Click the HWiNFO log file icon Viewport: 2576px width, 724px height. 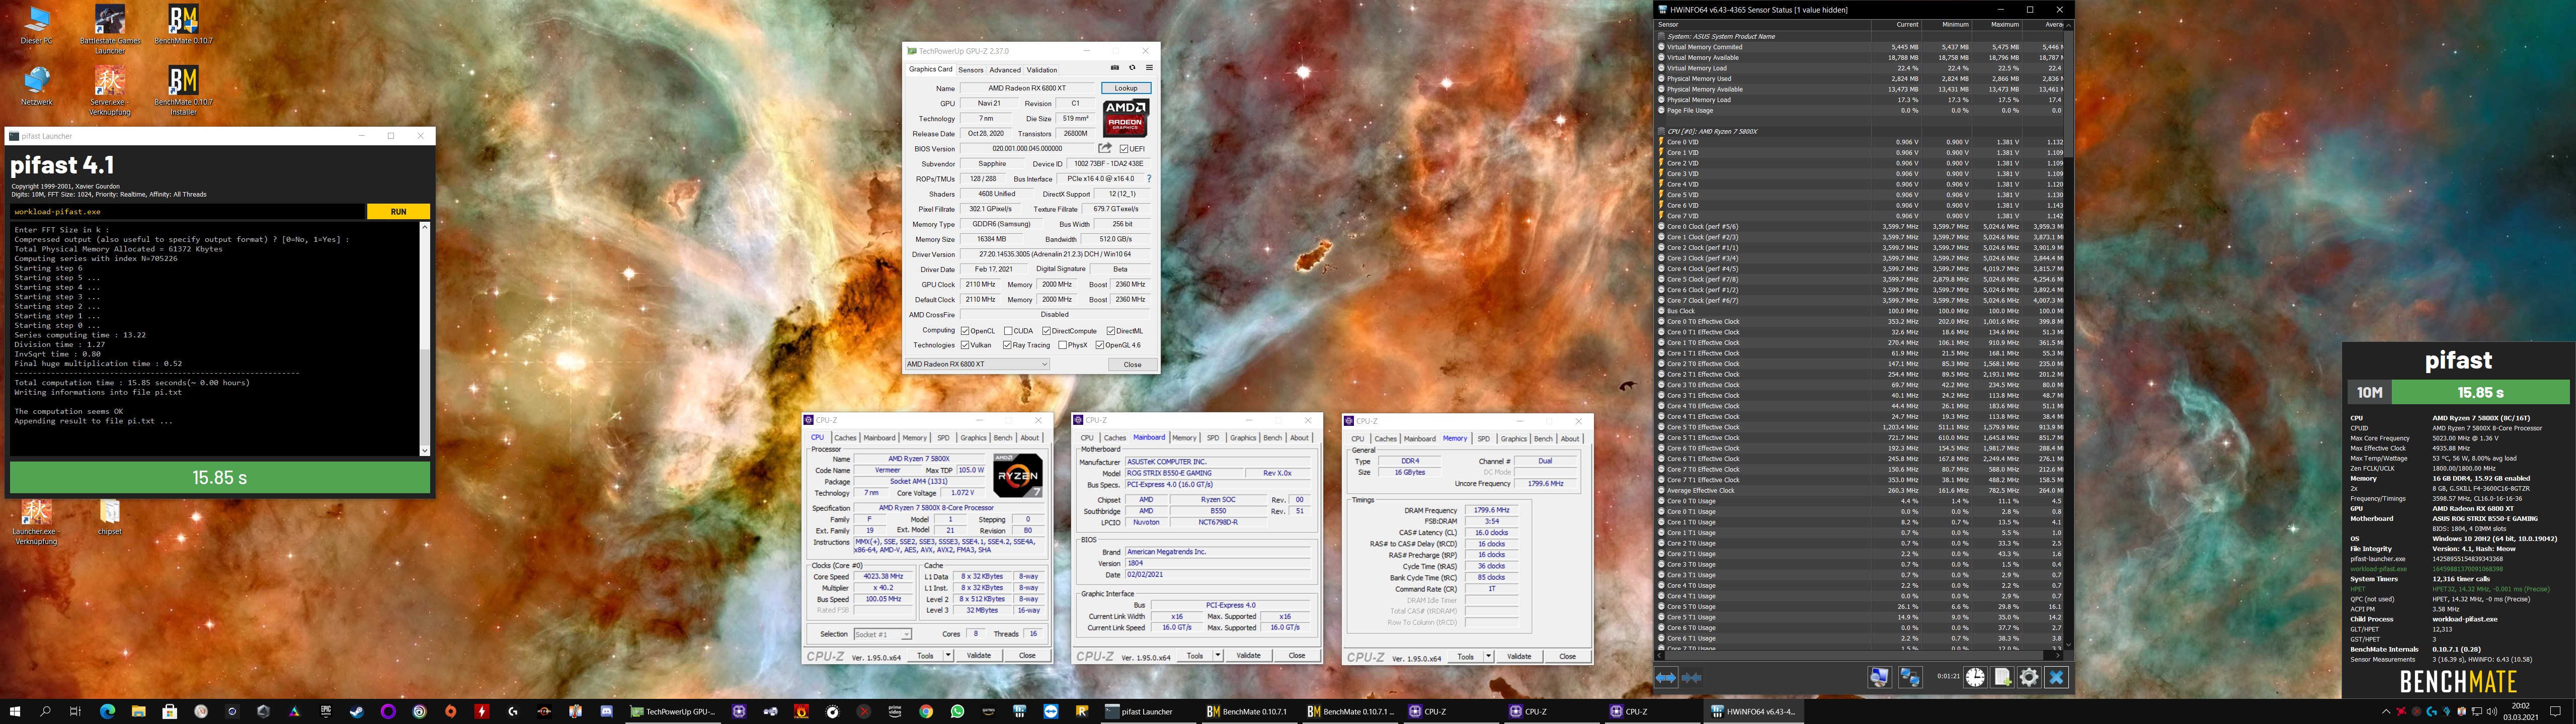click(2002, 677)
